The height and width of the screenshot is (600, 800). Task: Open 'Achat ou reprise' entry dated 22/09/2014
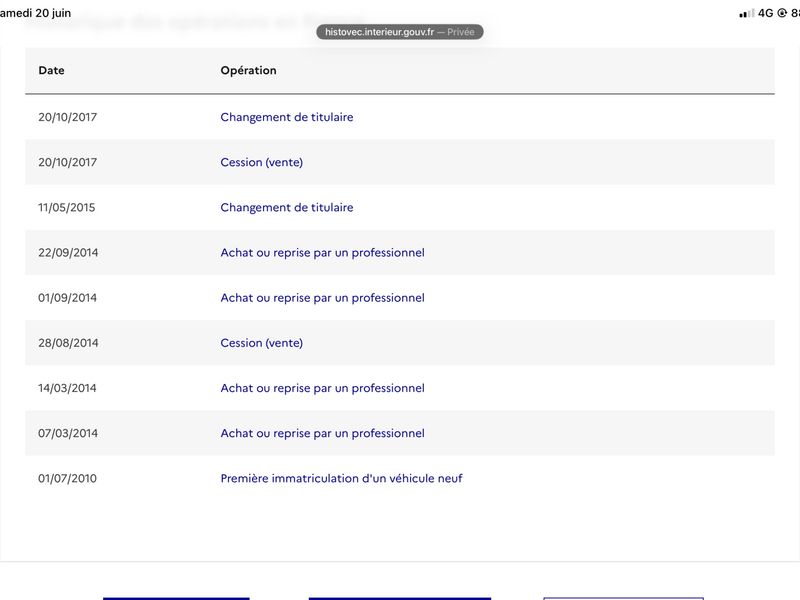click(x=322, y=253)
